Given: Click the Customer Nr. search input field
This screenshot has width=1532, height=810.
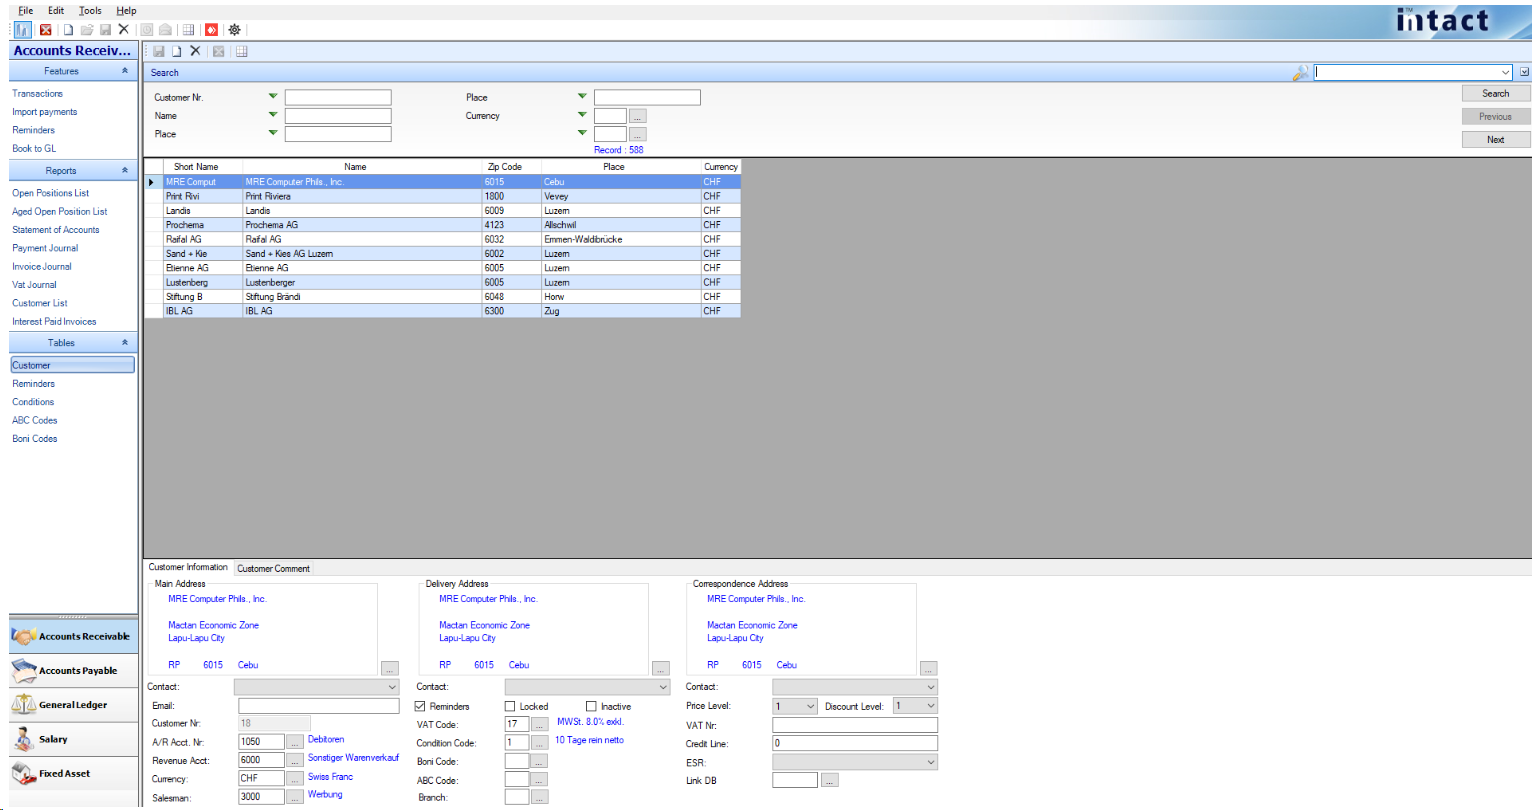Looking at the screenshot, I should tap(338, 97).
